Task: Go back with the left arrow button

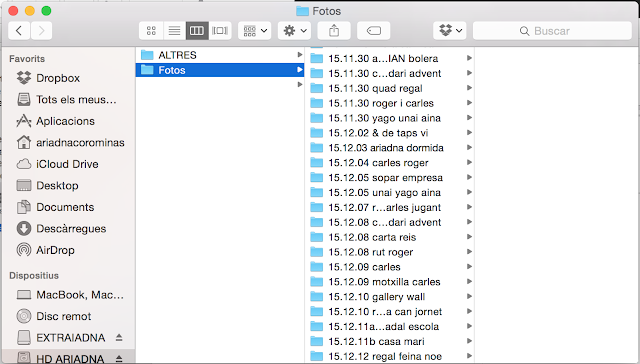Action: pyautogui.click(x=19, y=31)
